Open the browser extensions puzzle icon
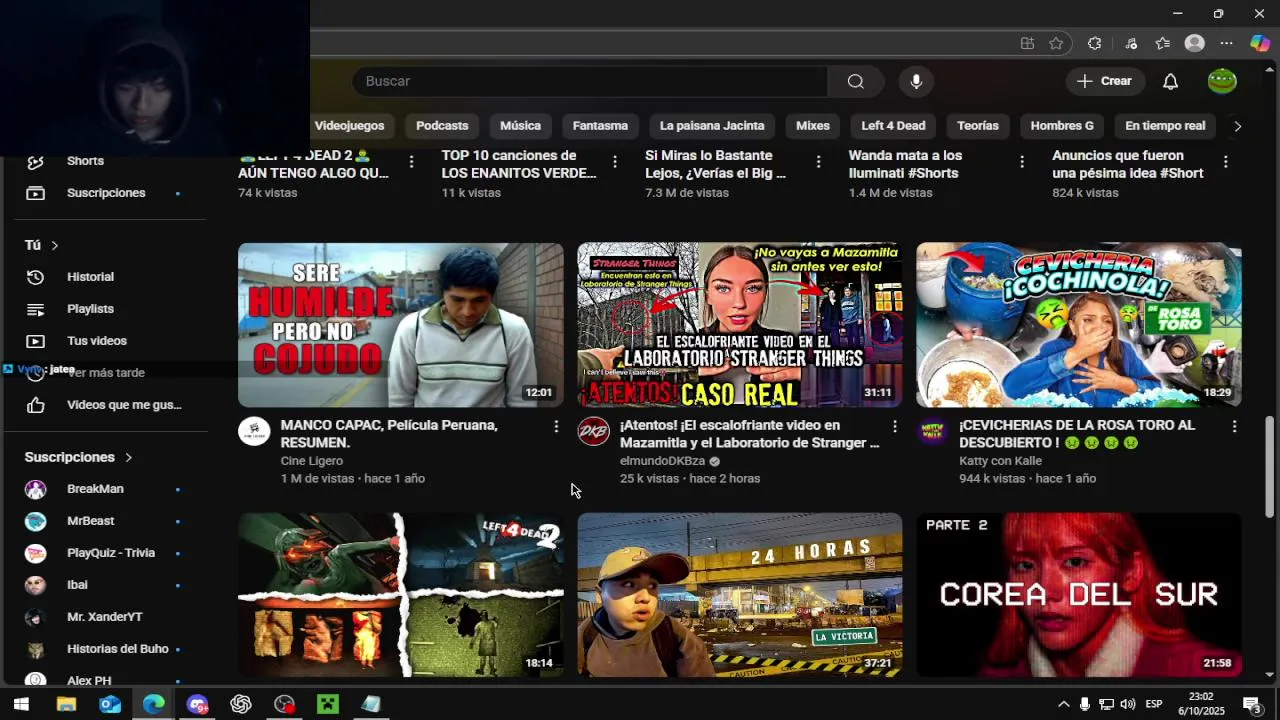This screenshot has height=720, width=1280. pos(1094,43)
